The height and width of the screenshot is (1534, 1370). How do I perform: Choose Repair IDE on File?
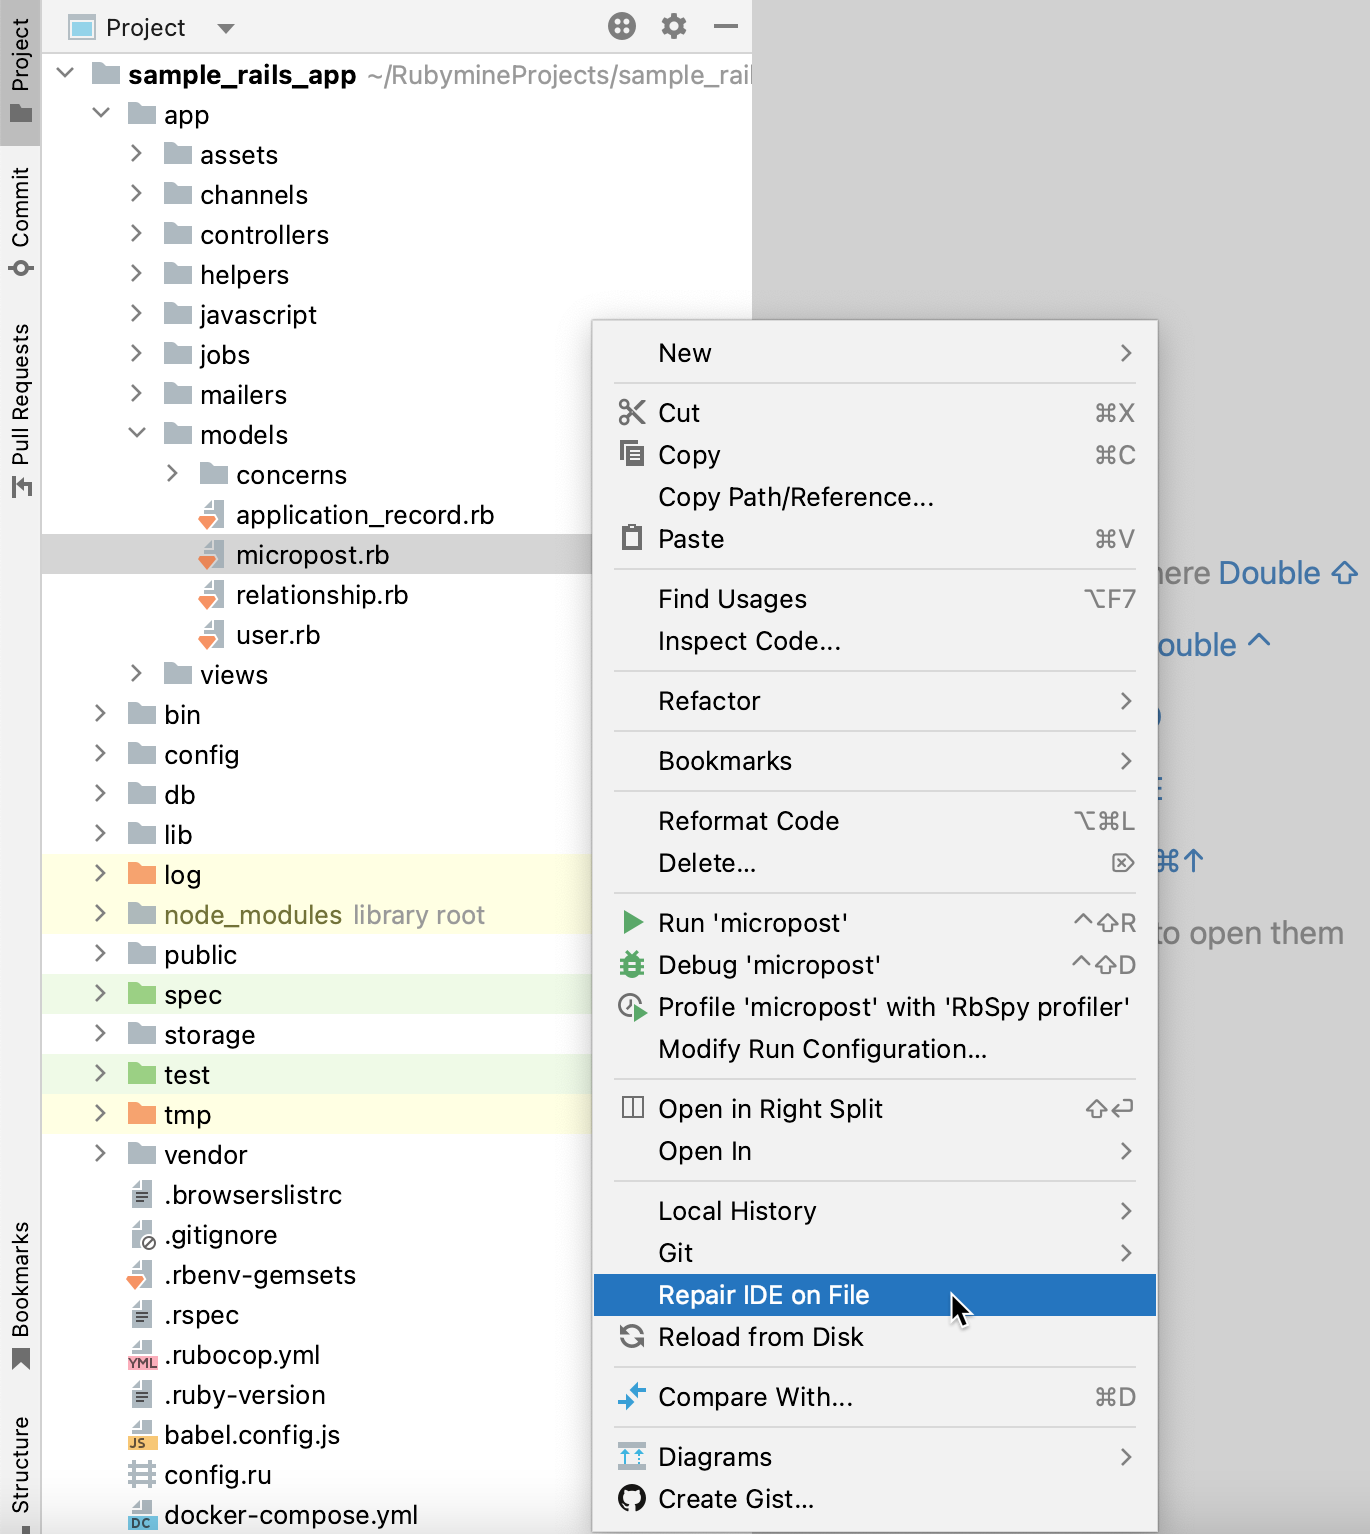pos(763,1295)
